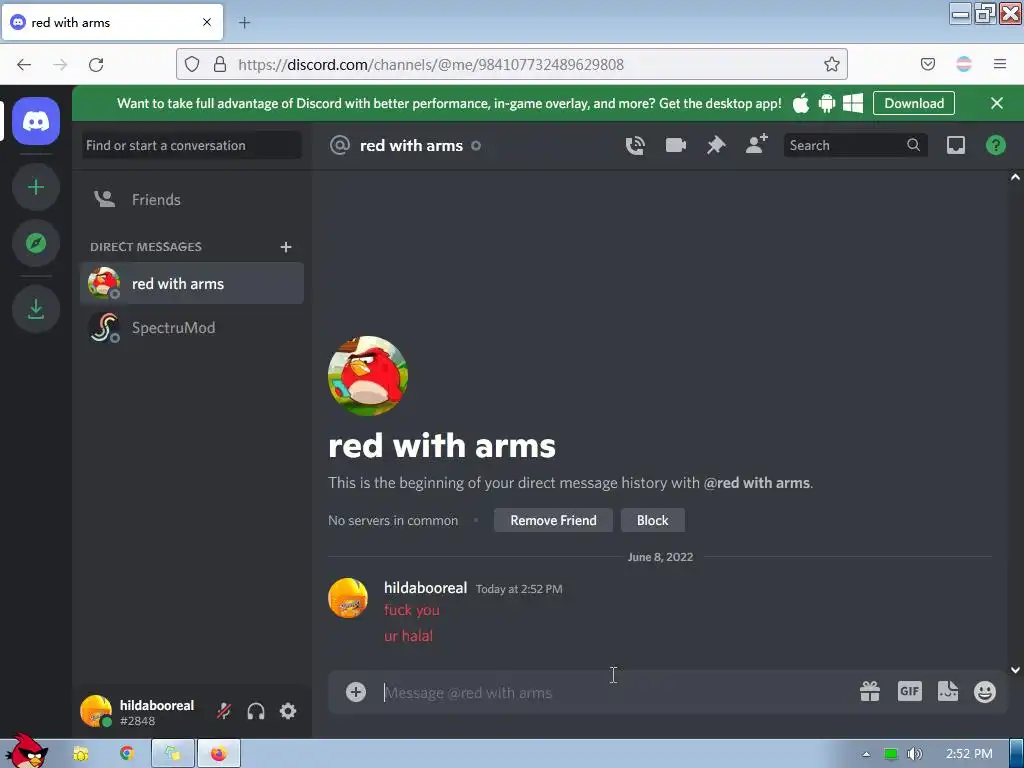Add friends to DM
The width and height of the screenshot is (1024, 768).
pyautogui.click(x=756, y=144)
